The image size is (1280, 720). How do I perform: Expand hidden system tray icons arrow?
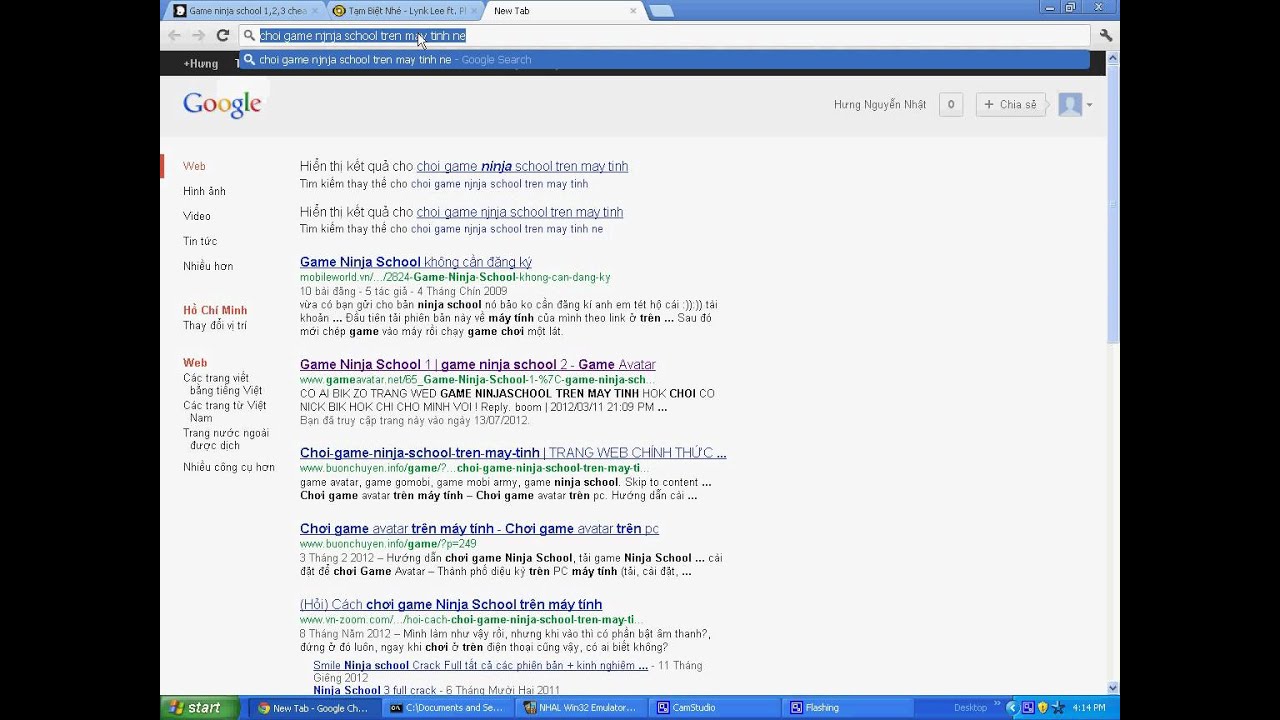pos(1012,707)
